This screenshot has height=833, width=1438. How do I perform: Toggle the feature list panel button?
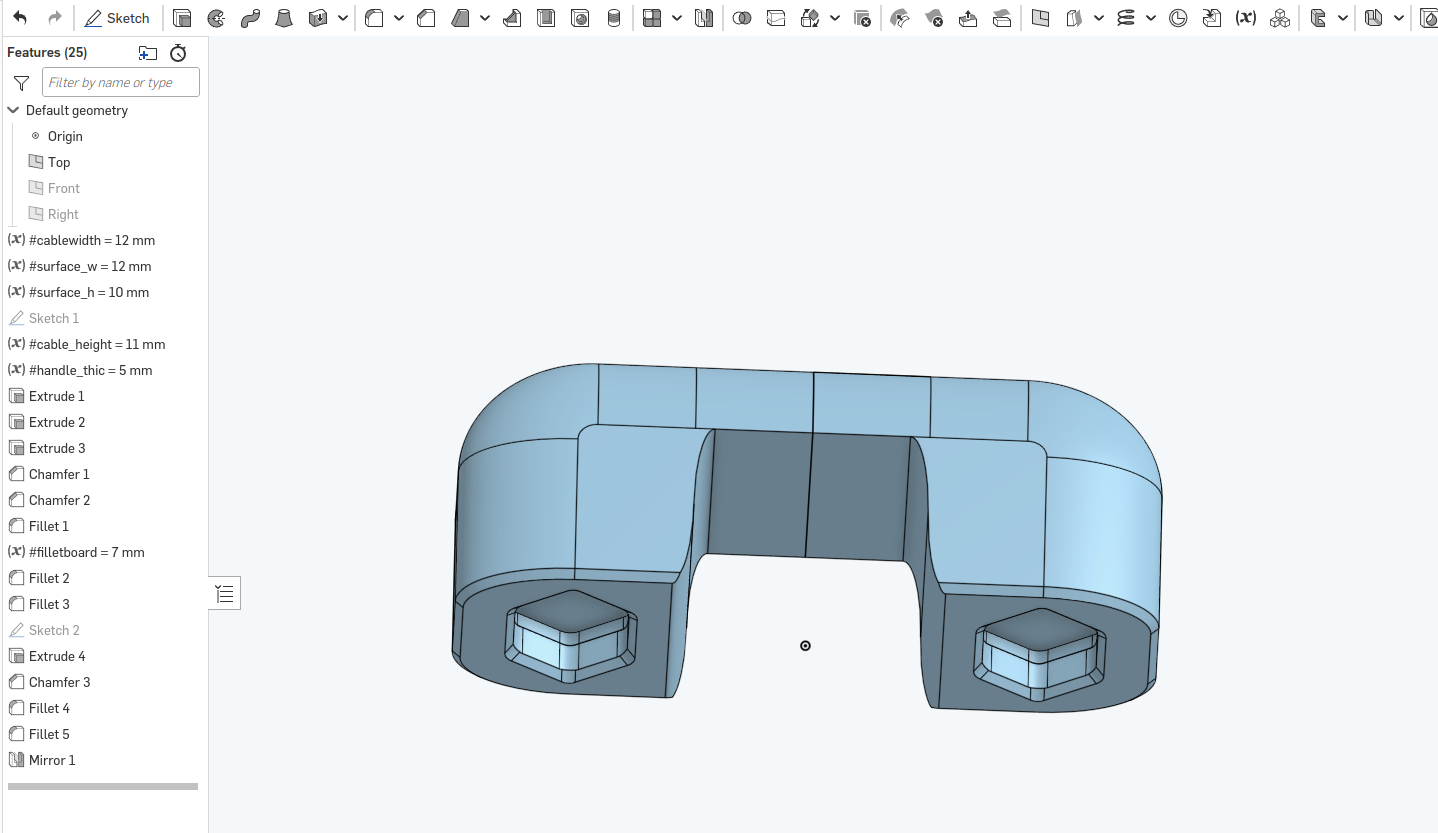(x=225, y=594)
